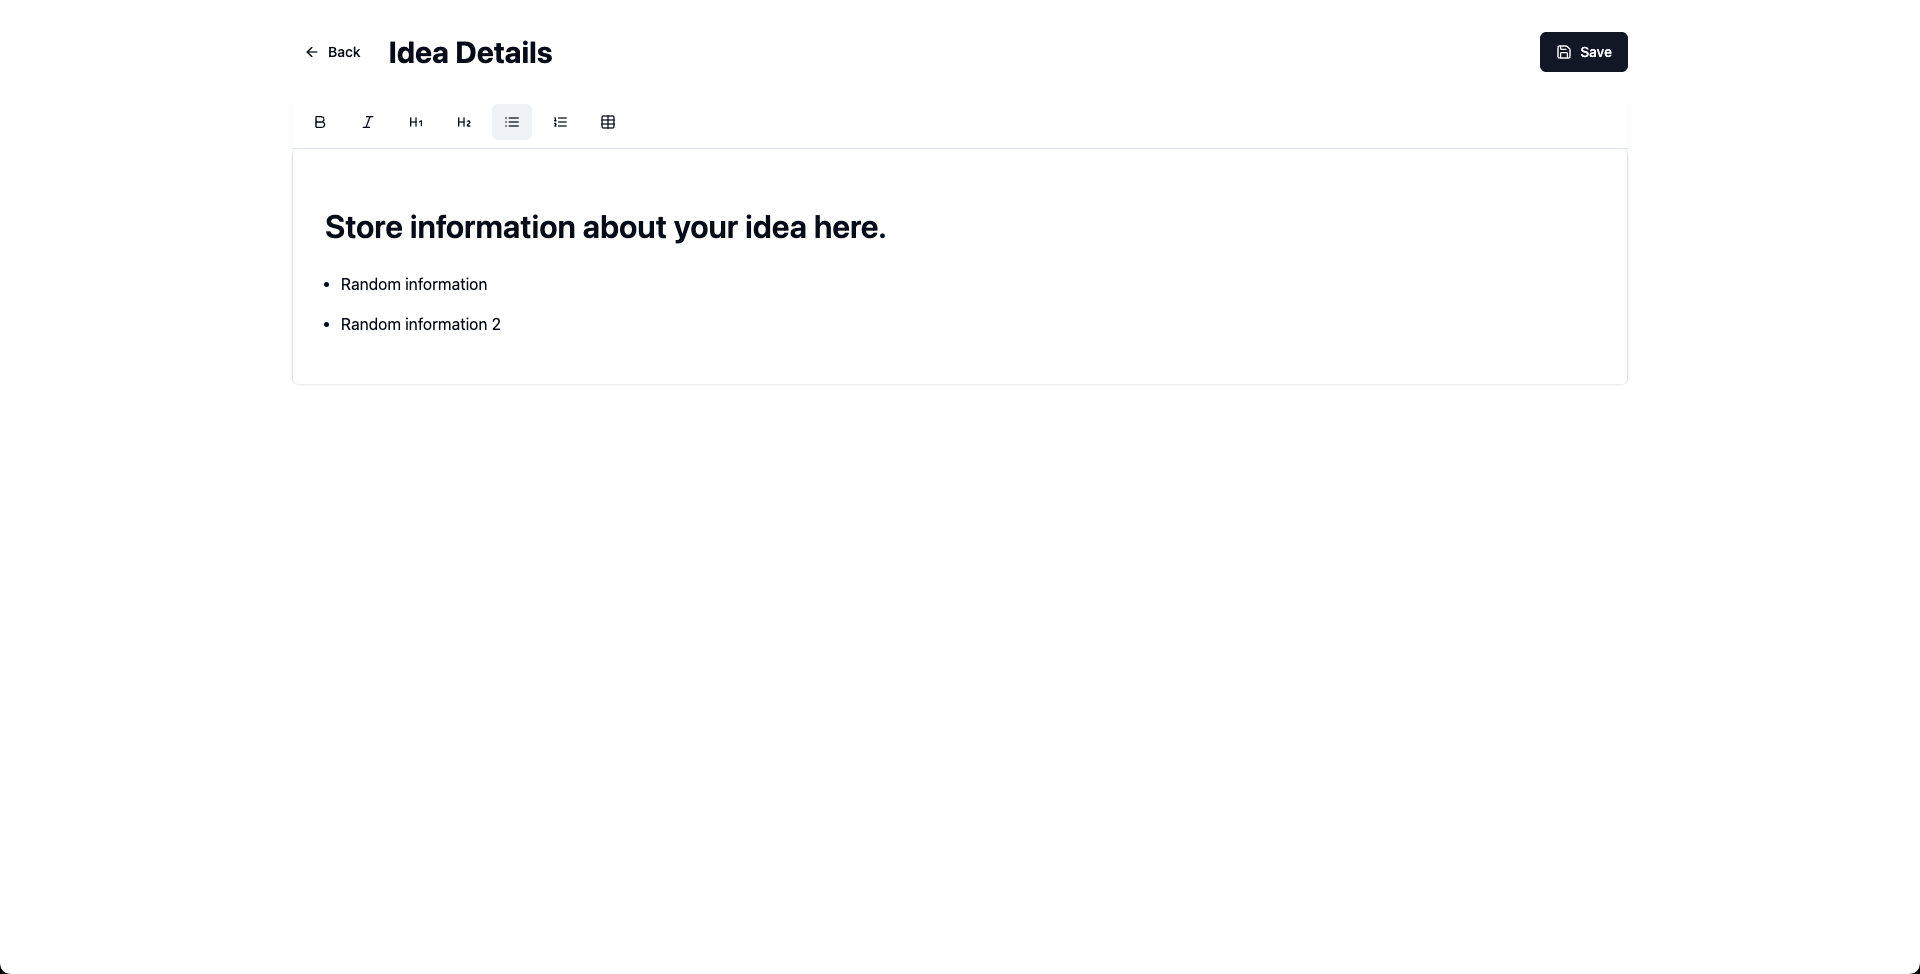Save the idea details

coord(1583,52)
